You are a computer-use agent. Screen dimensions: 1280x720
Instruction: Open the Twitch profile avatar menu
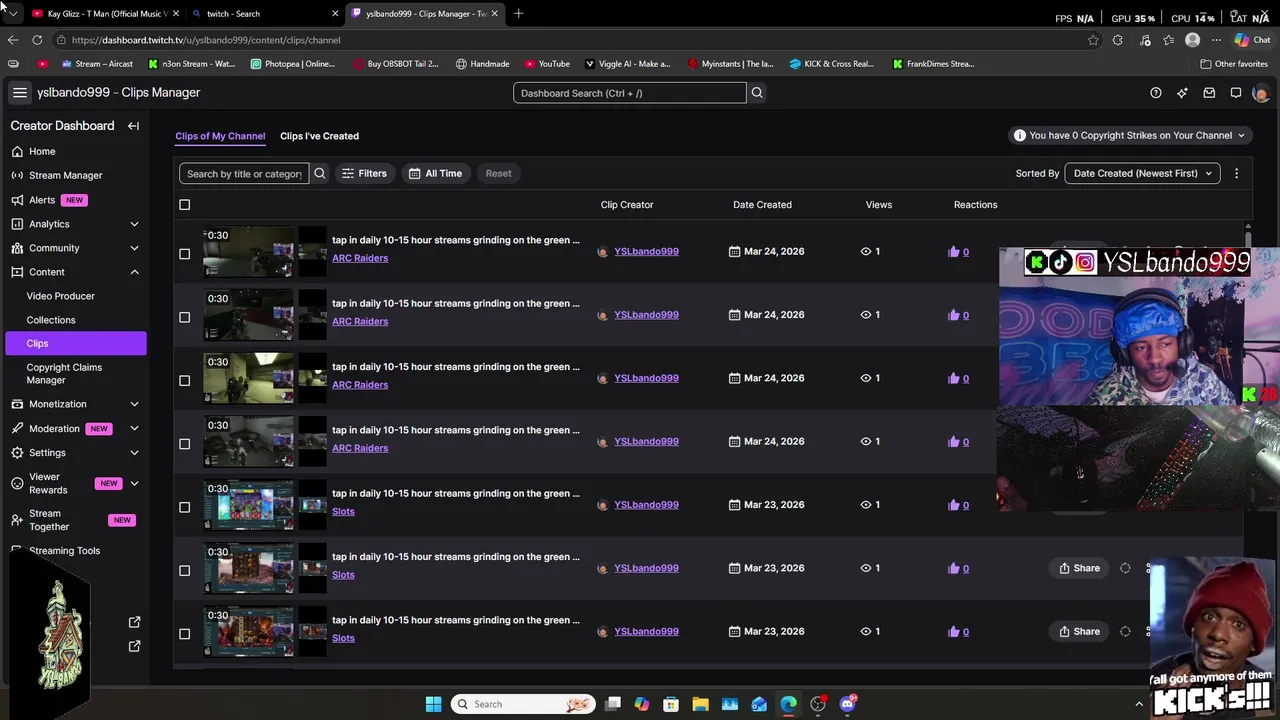point(1260,93)
